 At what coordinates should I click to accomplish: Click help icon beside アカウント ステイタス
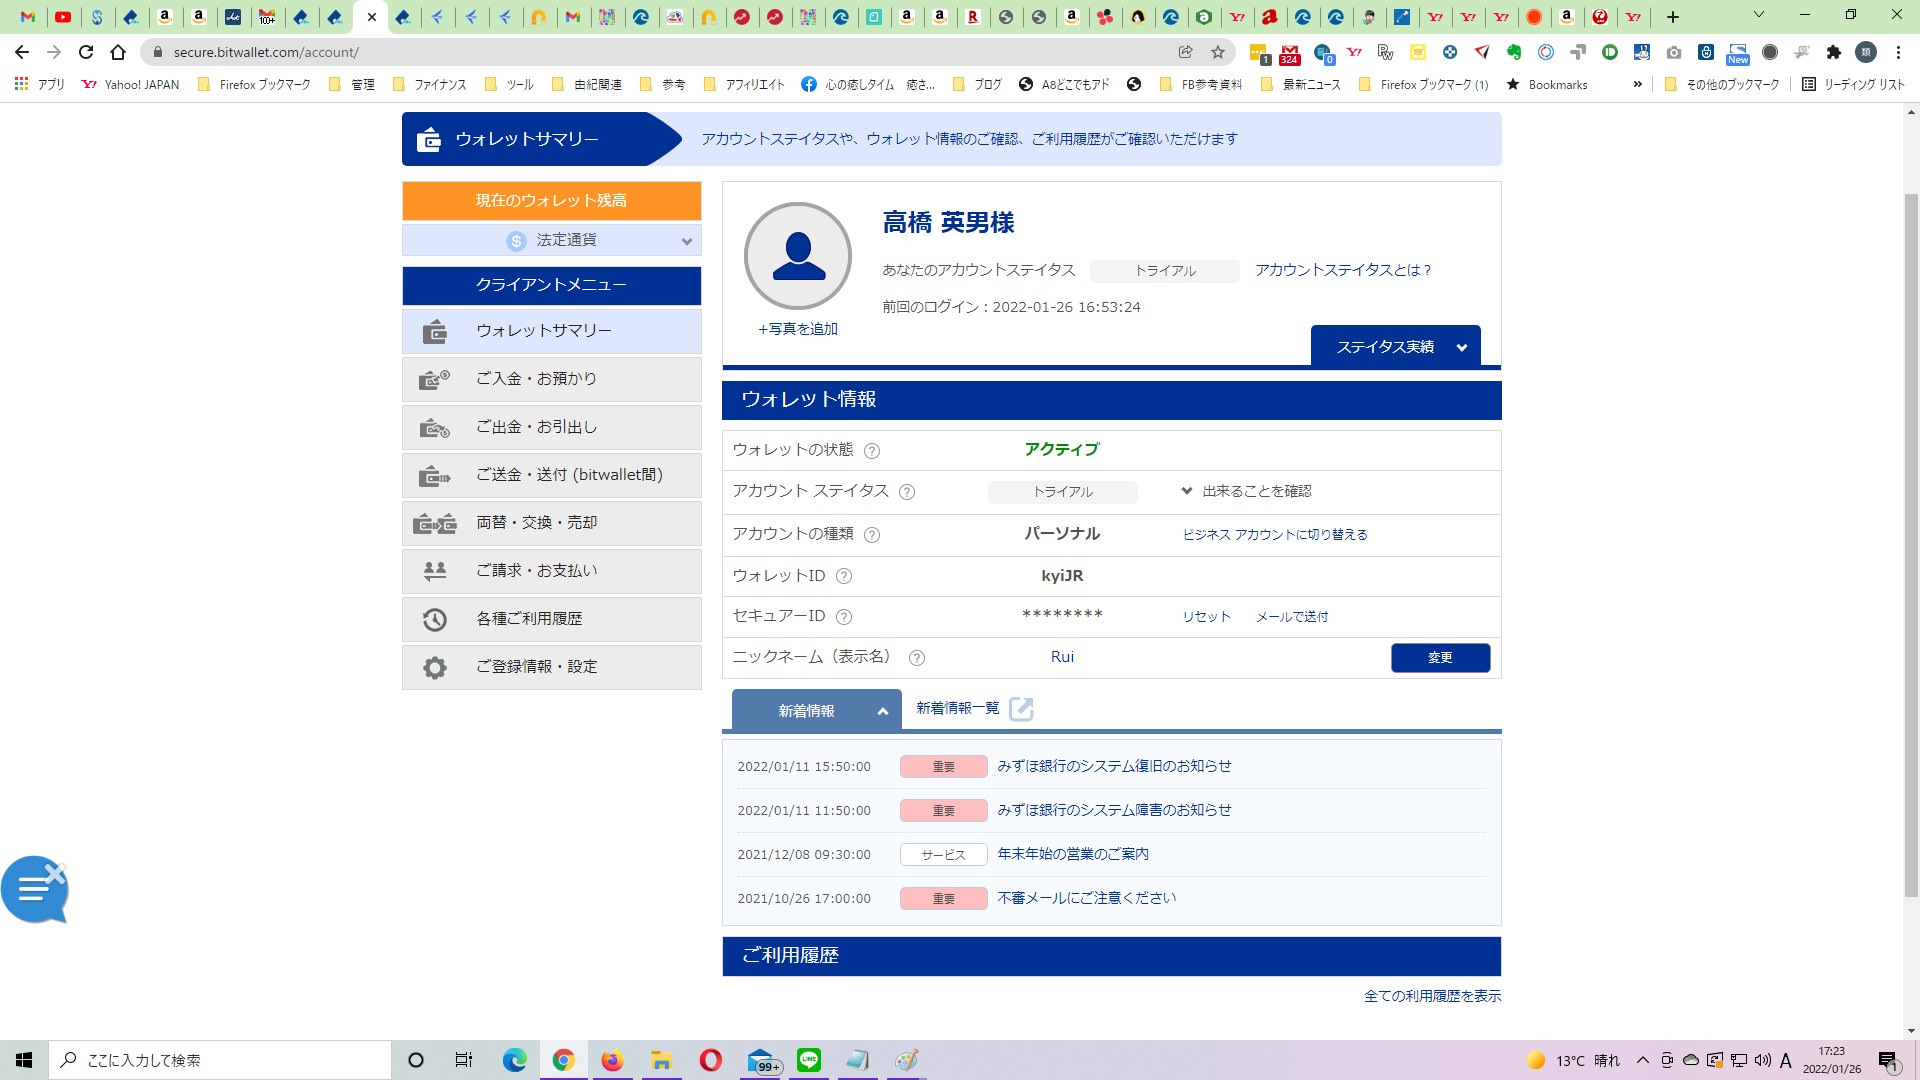[x=907, y=492]
